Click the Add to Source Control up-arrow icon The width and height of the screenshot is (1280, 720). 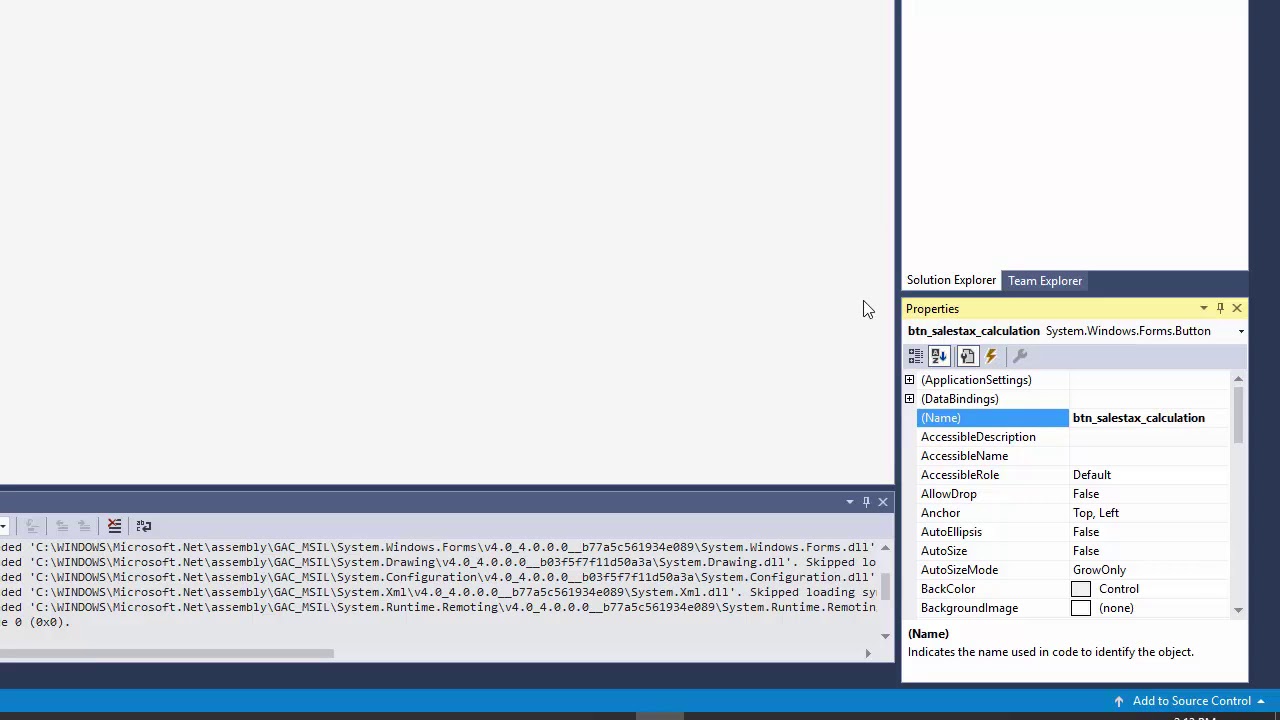[1119, 701]
